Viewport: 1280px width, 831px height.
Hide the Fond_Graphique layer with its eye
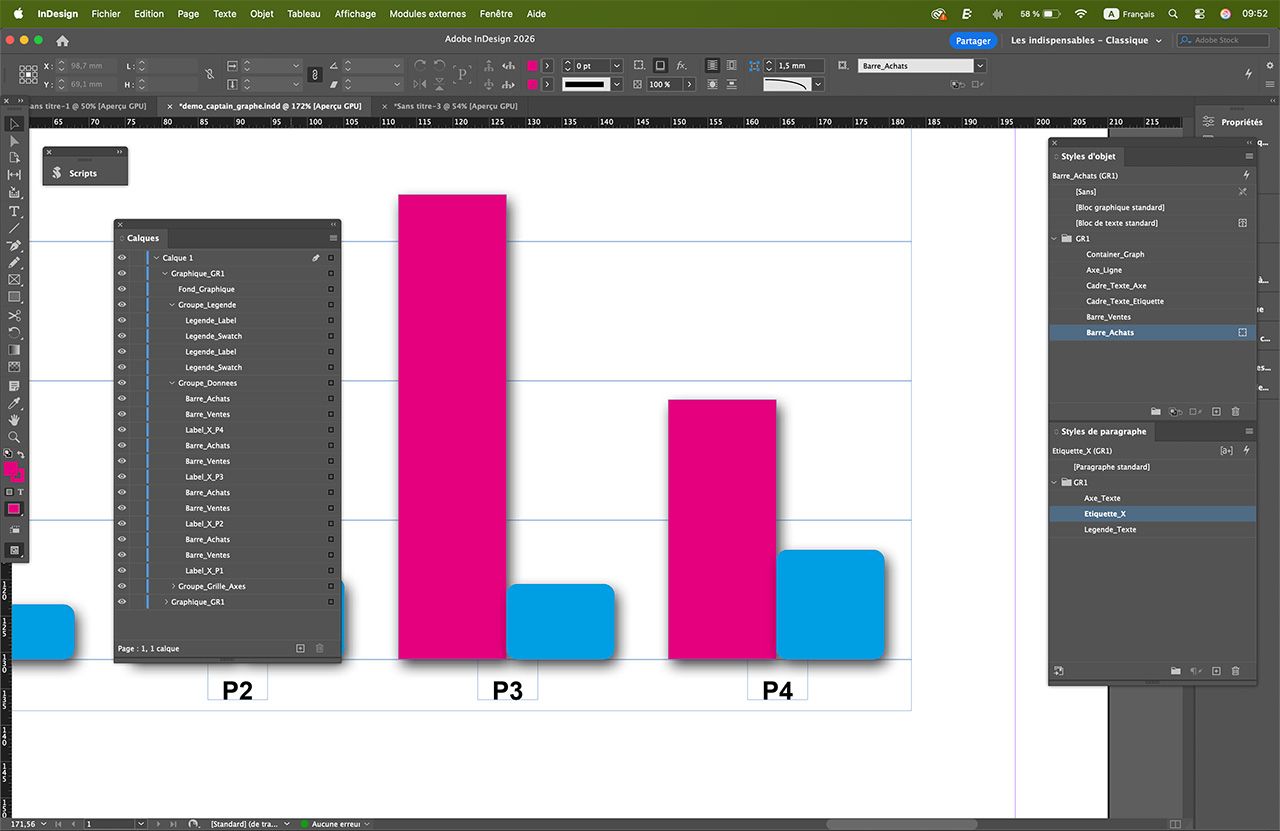121,289
